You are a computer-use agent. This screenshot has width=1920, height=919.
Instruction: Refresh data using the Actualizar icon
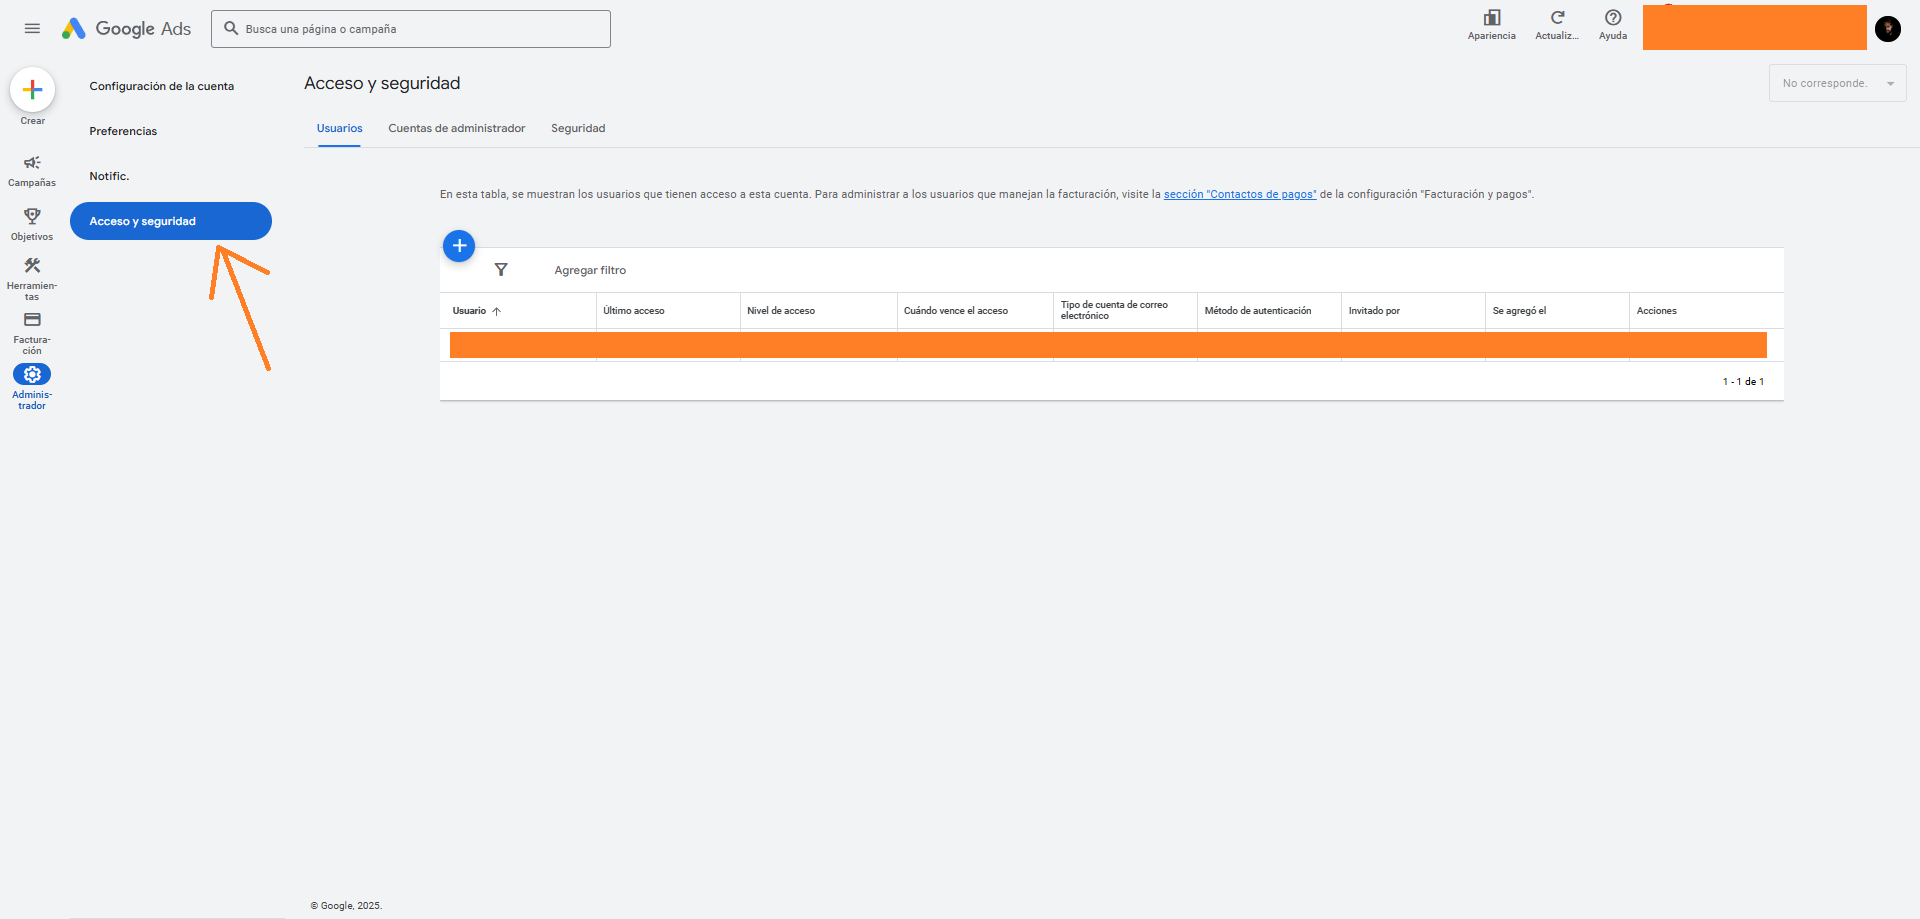pyautogui.click(x=1557, y=25)
